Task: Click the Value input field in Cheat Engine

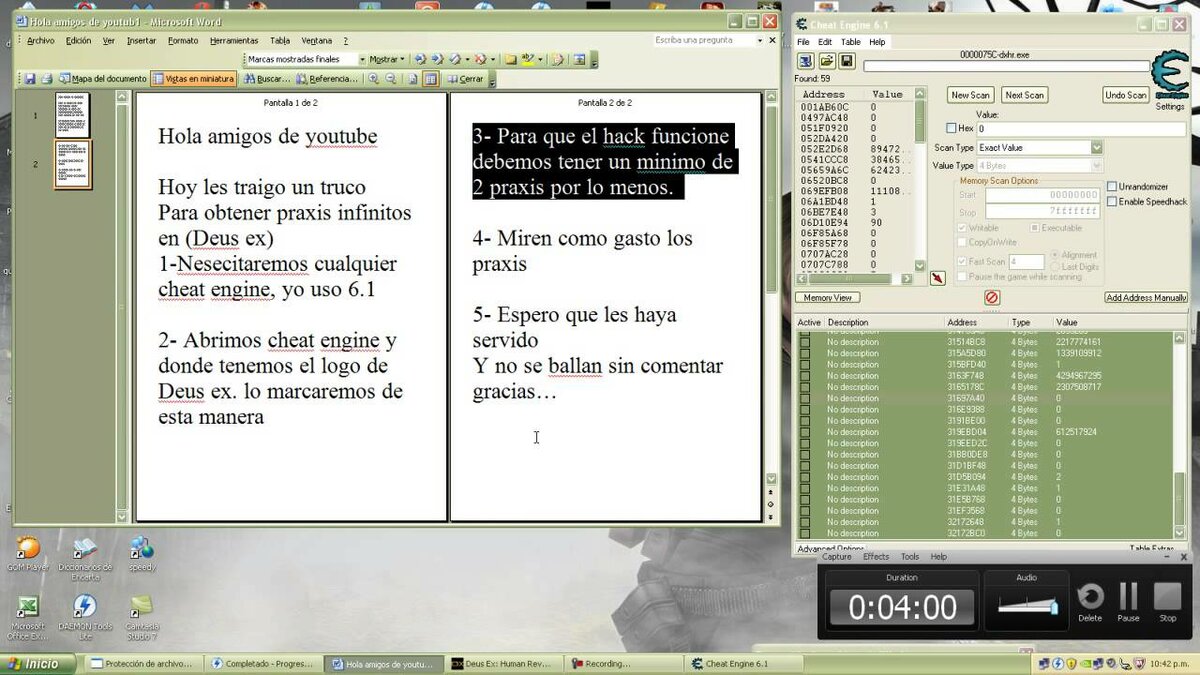Action: pos(1080,129)
